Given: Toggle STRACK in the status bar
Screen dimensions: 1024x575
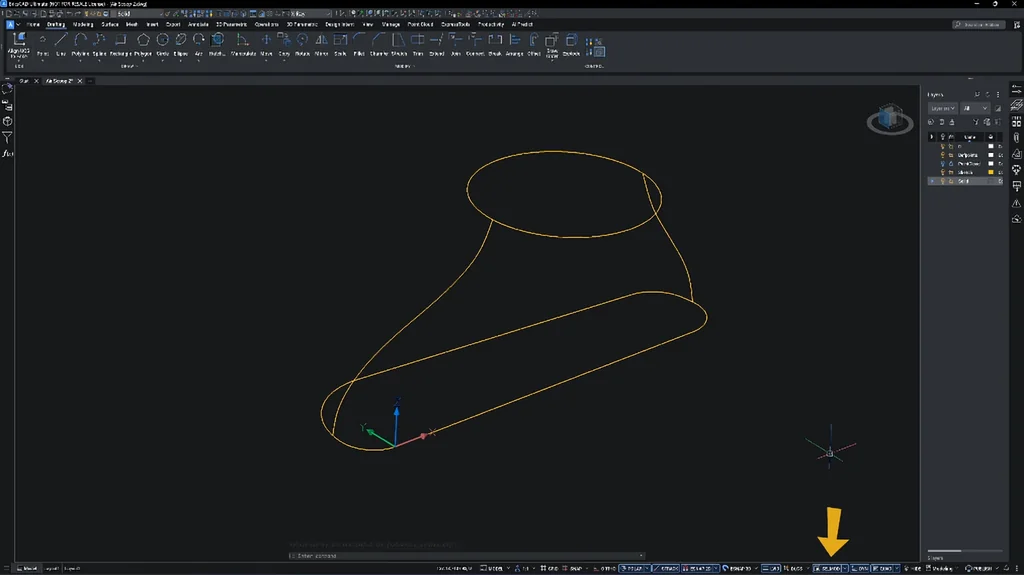Looking at the screenshot, I should pos(665,568).
